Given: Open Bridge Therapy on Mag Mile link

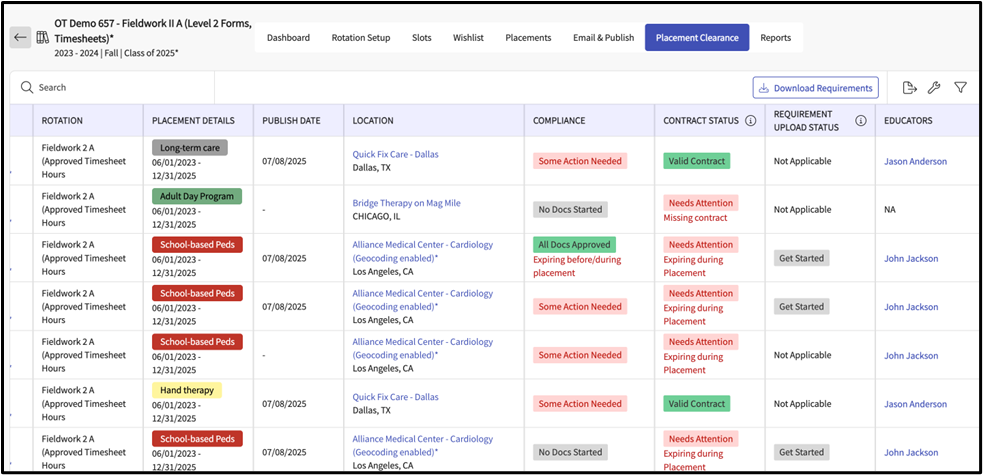Looking at the screenshot, I should point(406,203).
